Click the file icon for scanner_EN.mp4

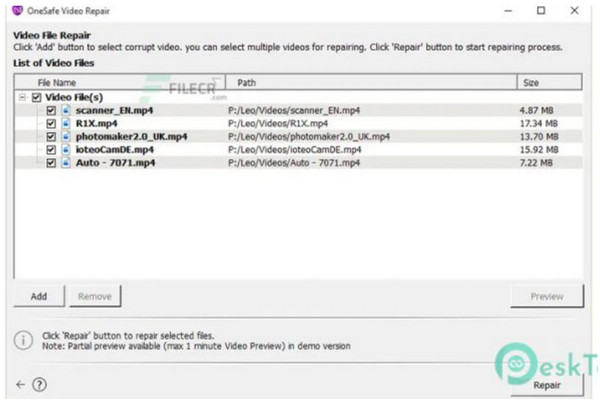pyautogui.click(x=66, y=110)
